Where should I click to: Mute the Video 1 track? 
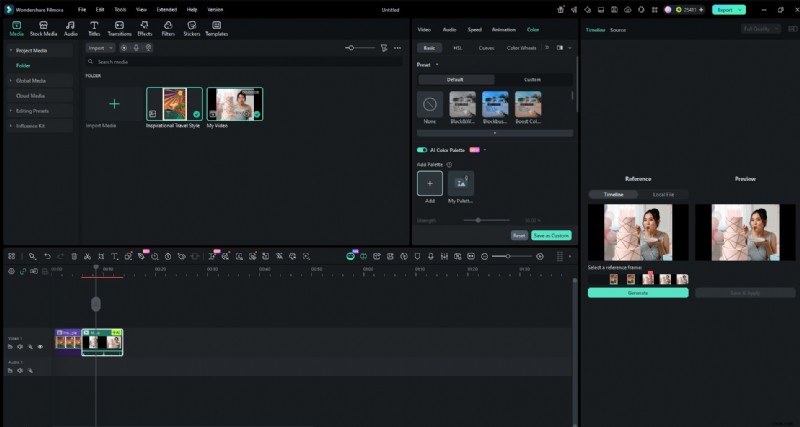[x=20, y=347]
